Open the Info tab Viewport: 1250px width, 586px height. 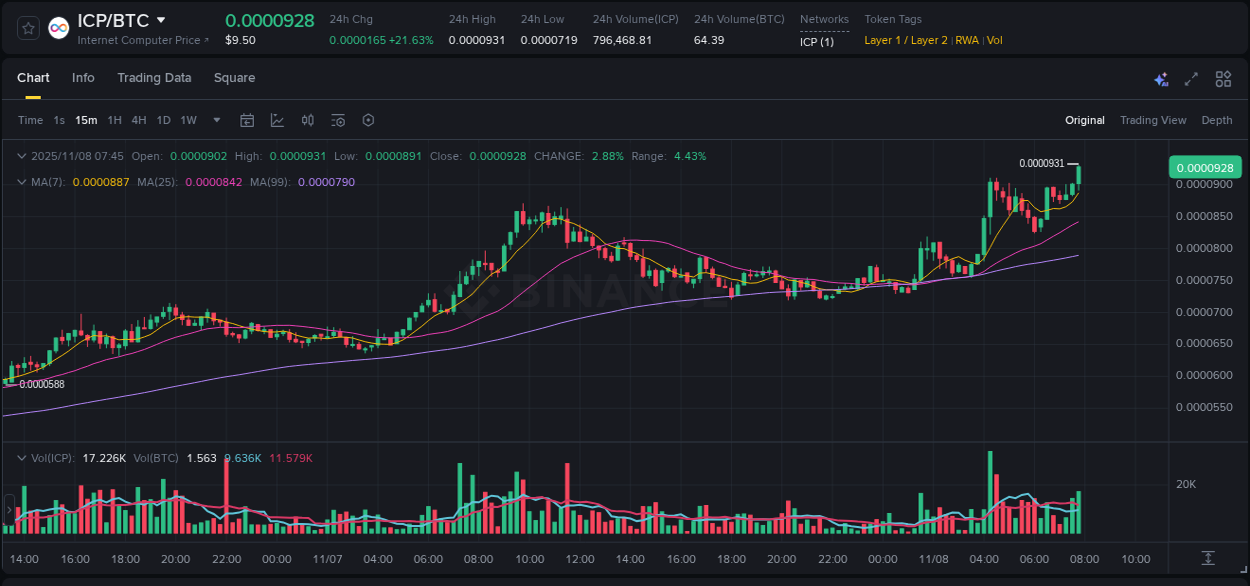click(x=83, y=78)
